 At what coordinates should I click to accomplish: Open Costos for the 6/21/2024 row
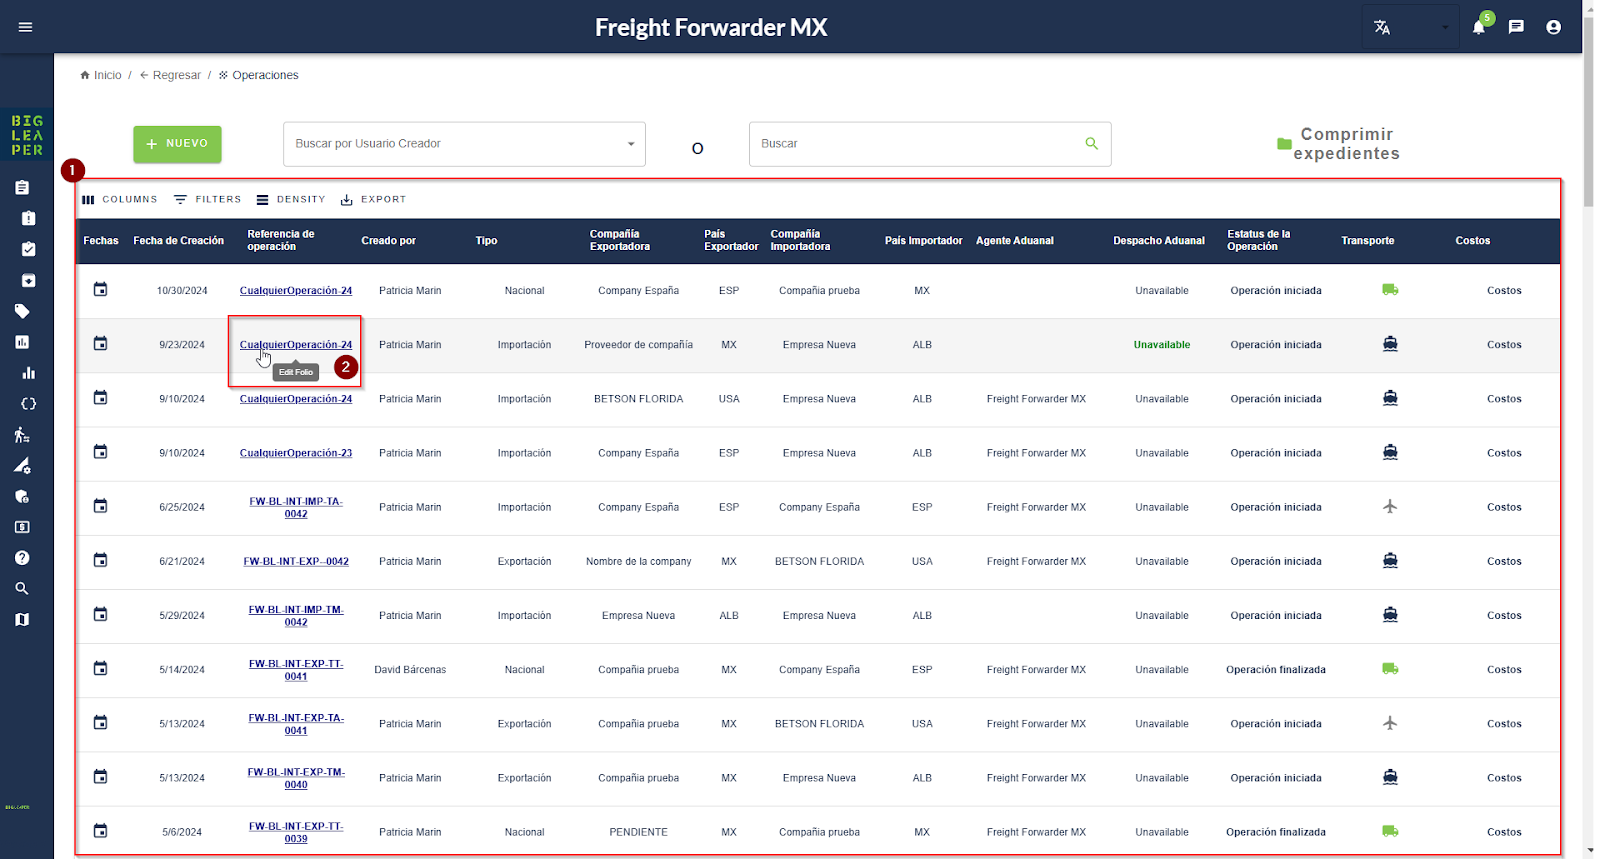[x=1504, y=562]
